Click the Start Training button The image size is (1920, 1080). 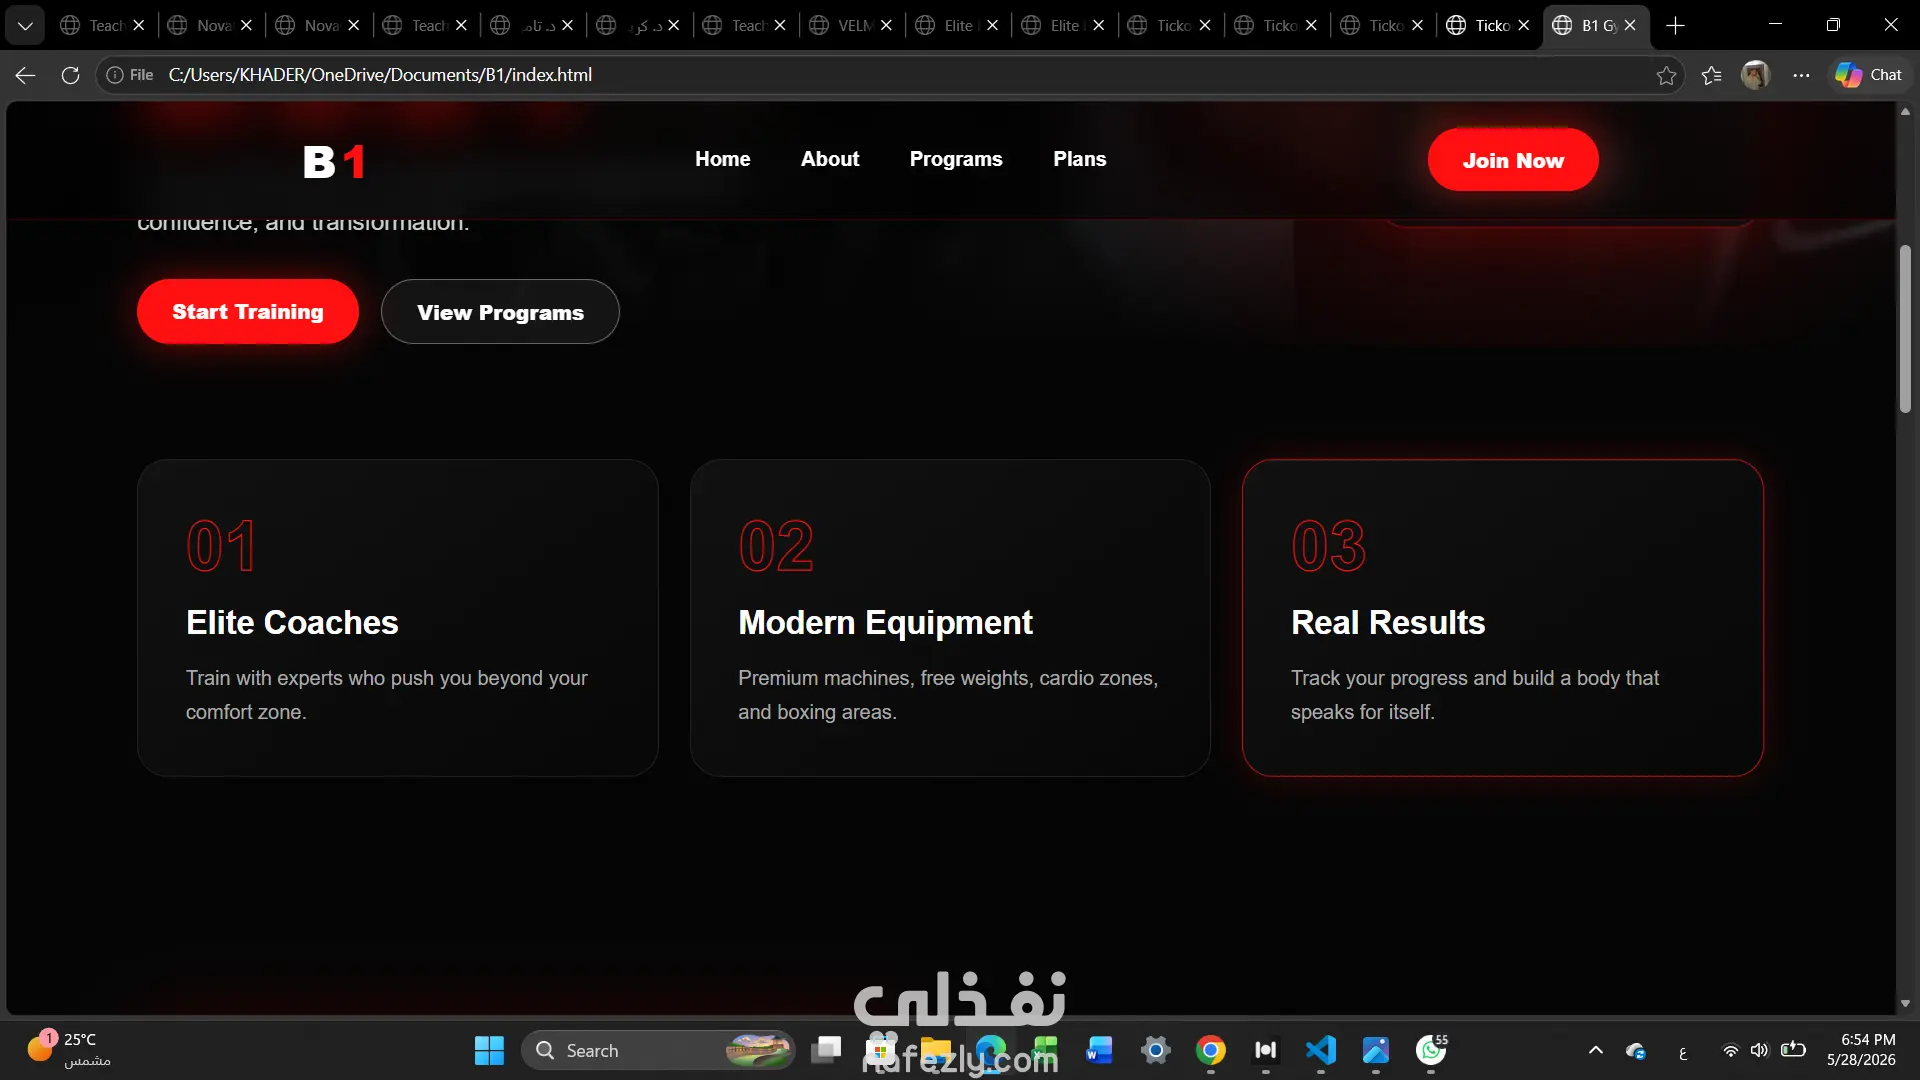click(x=248, y=312)
